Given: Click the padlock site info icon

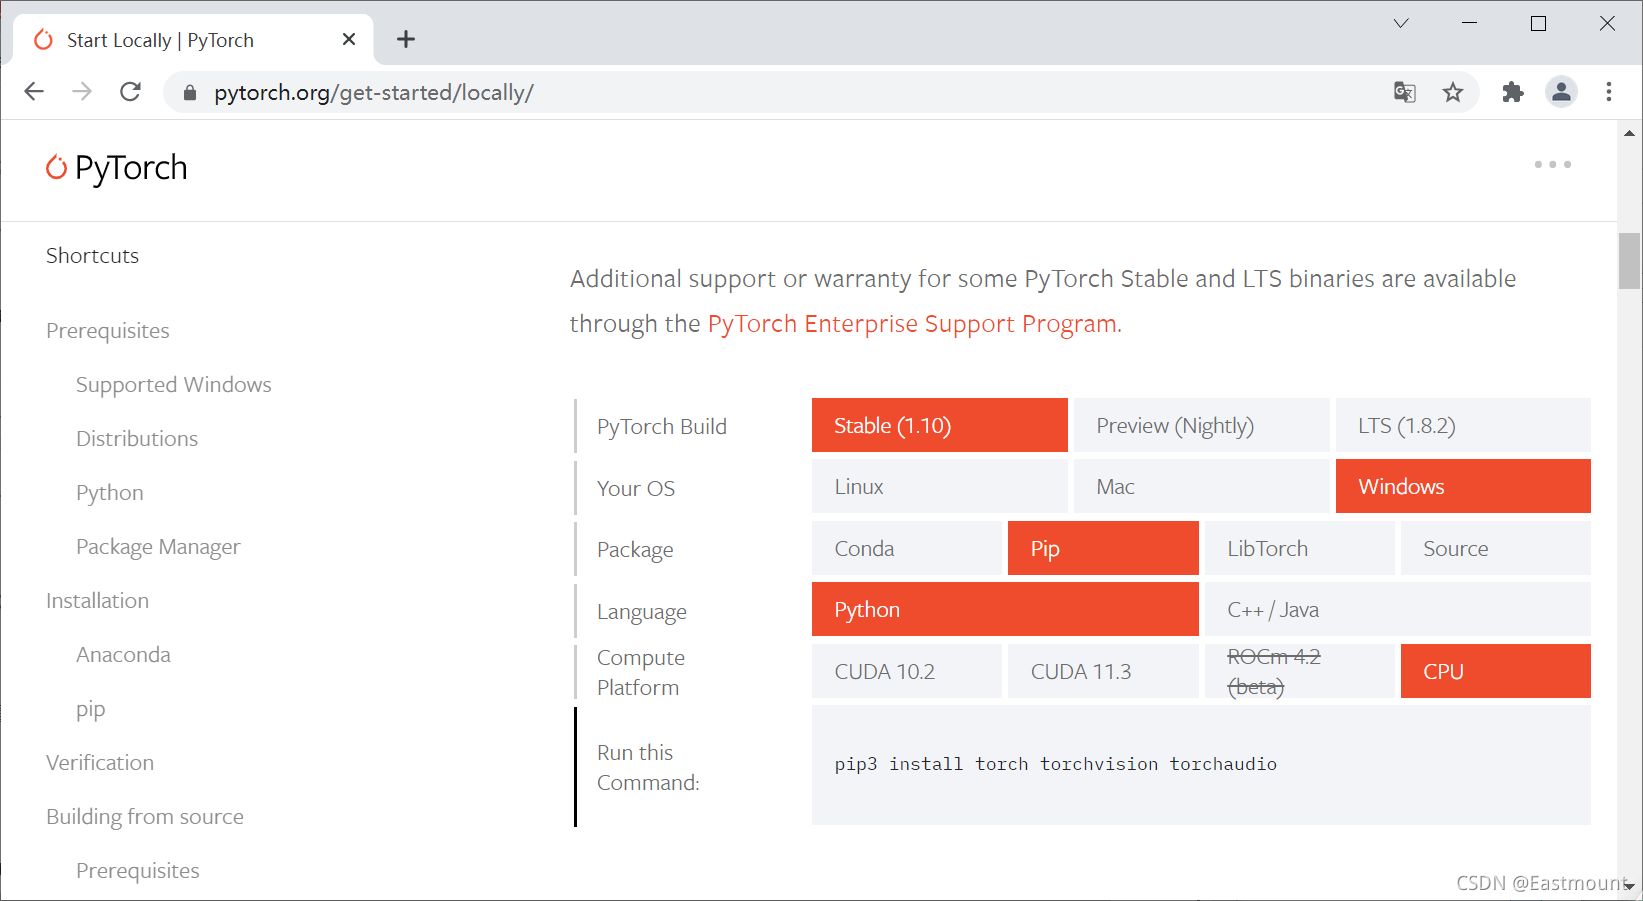Looking at the screenshot, I should [x=190, y=93].
